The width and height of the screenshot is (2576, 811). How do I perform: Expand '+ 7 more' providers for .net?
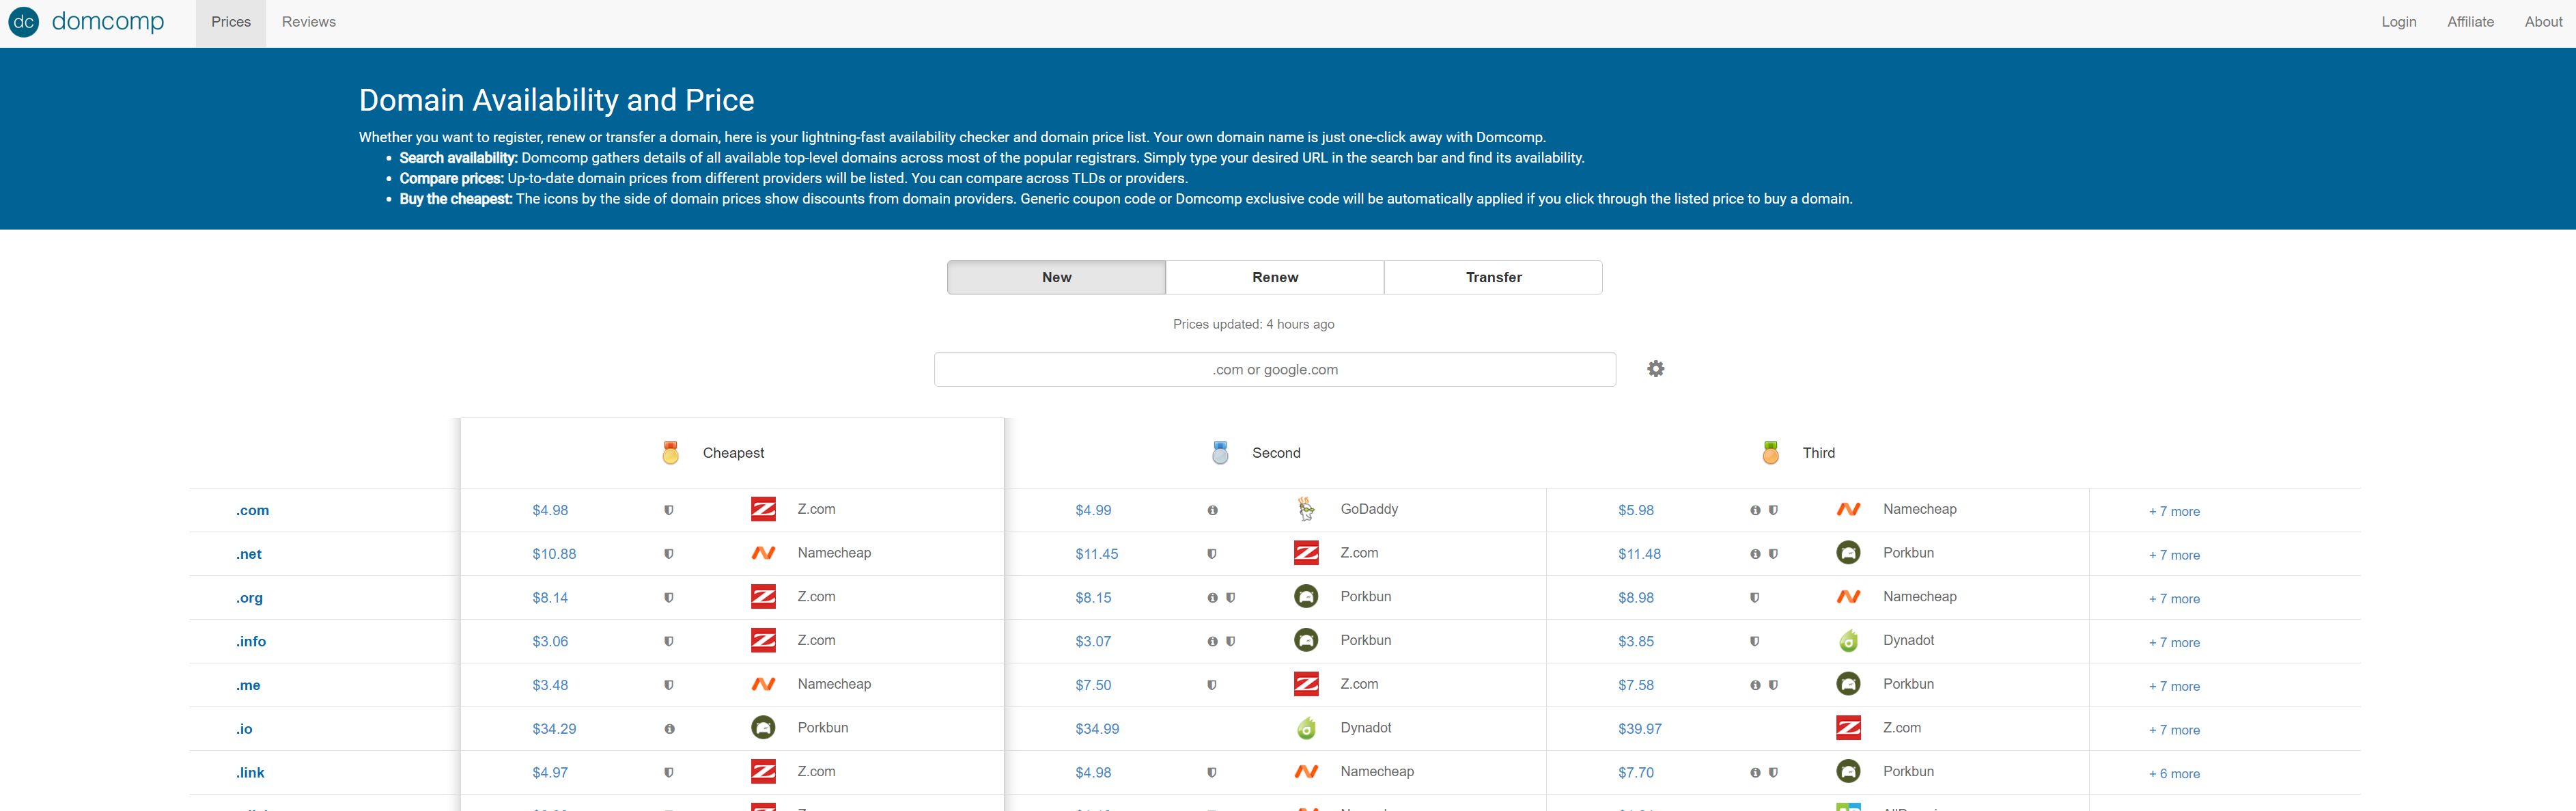click(x=2174, y=555)
